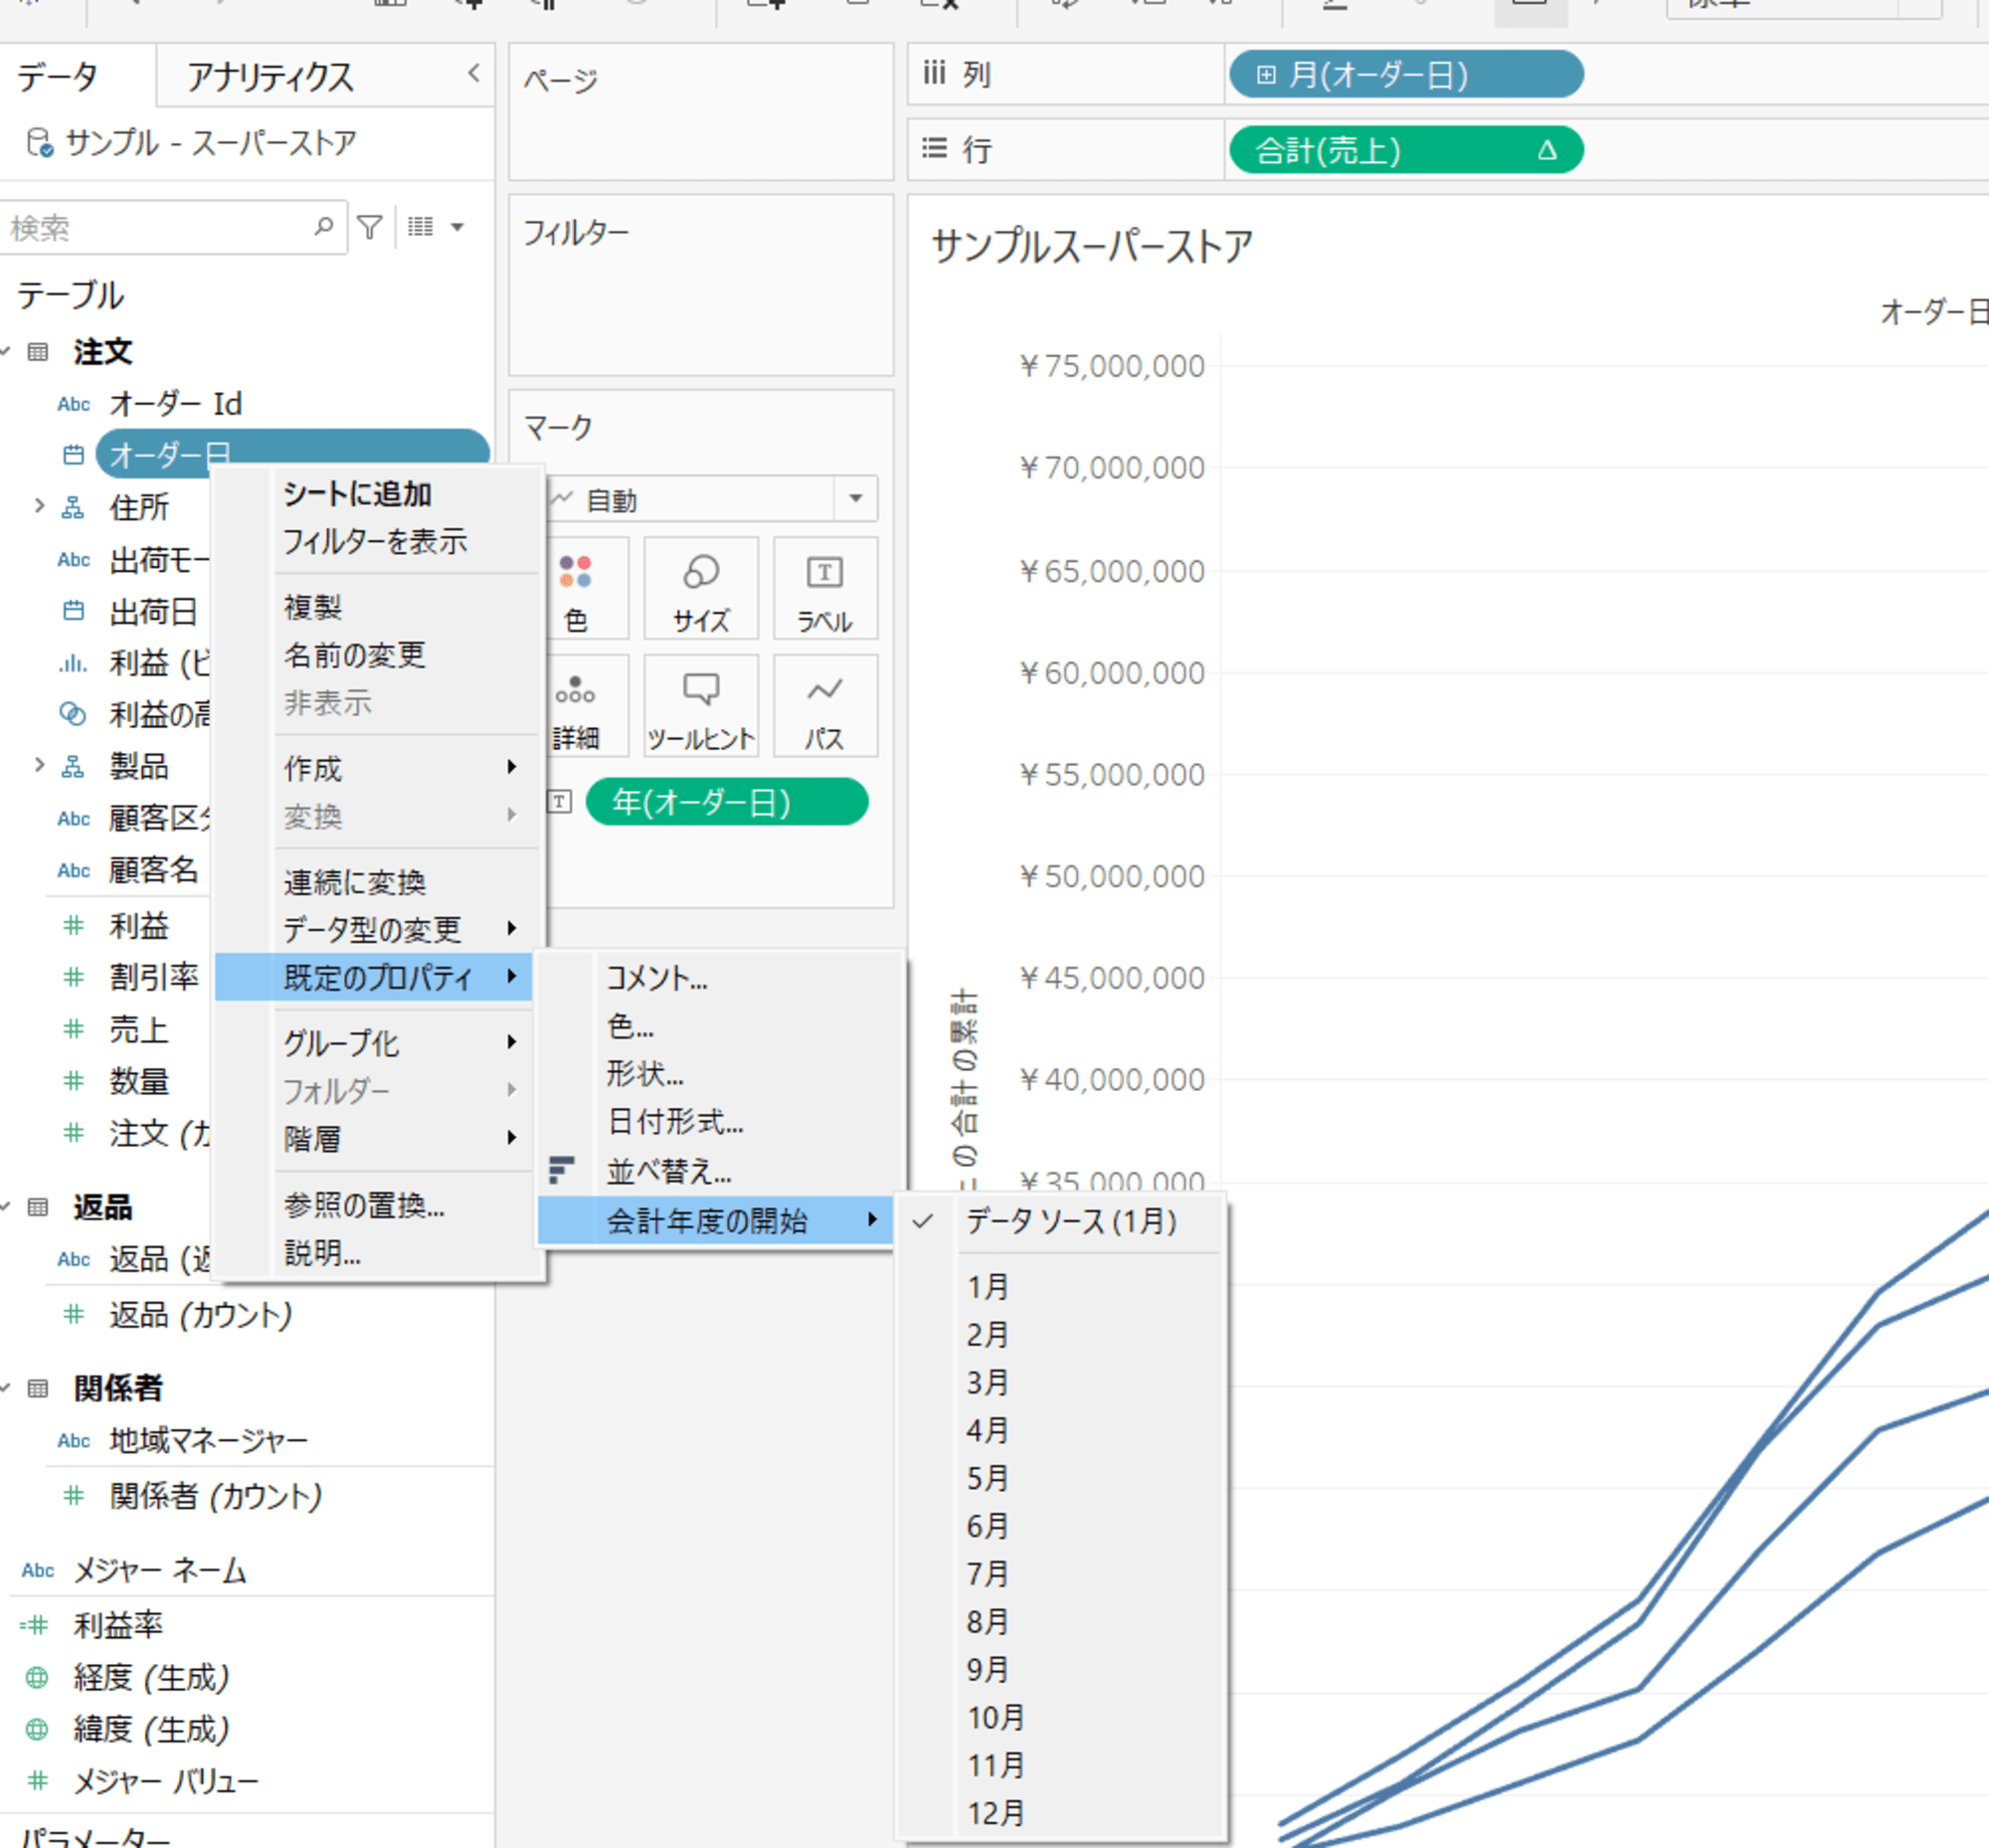The image size is (1989, 1848).
Task: Click the data source icon beside サンプル - スーパーストア
Action: [x=39, y=142]
